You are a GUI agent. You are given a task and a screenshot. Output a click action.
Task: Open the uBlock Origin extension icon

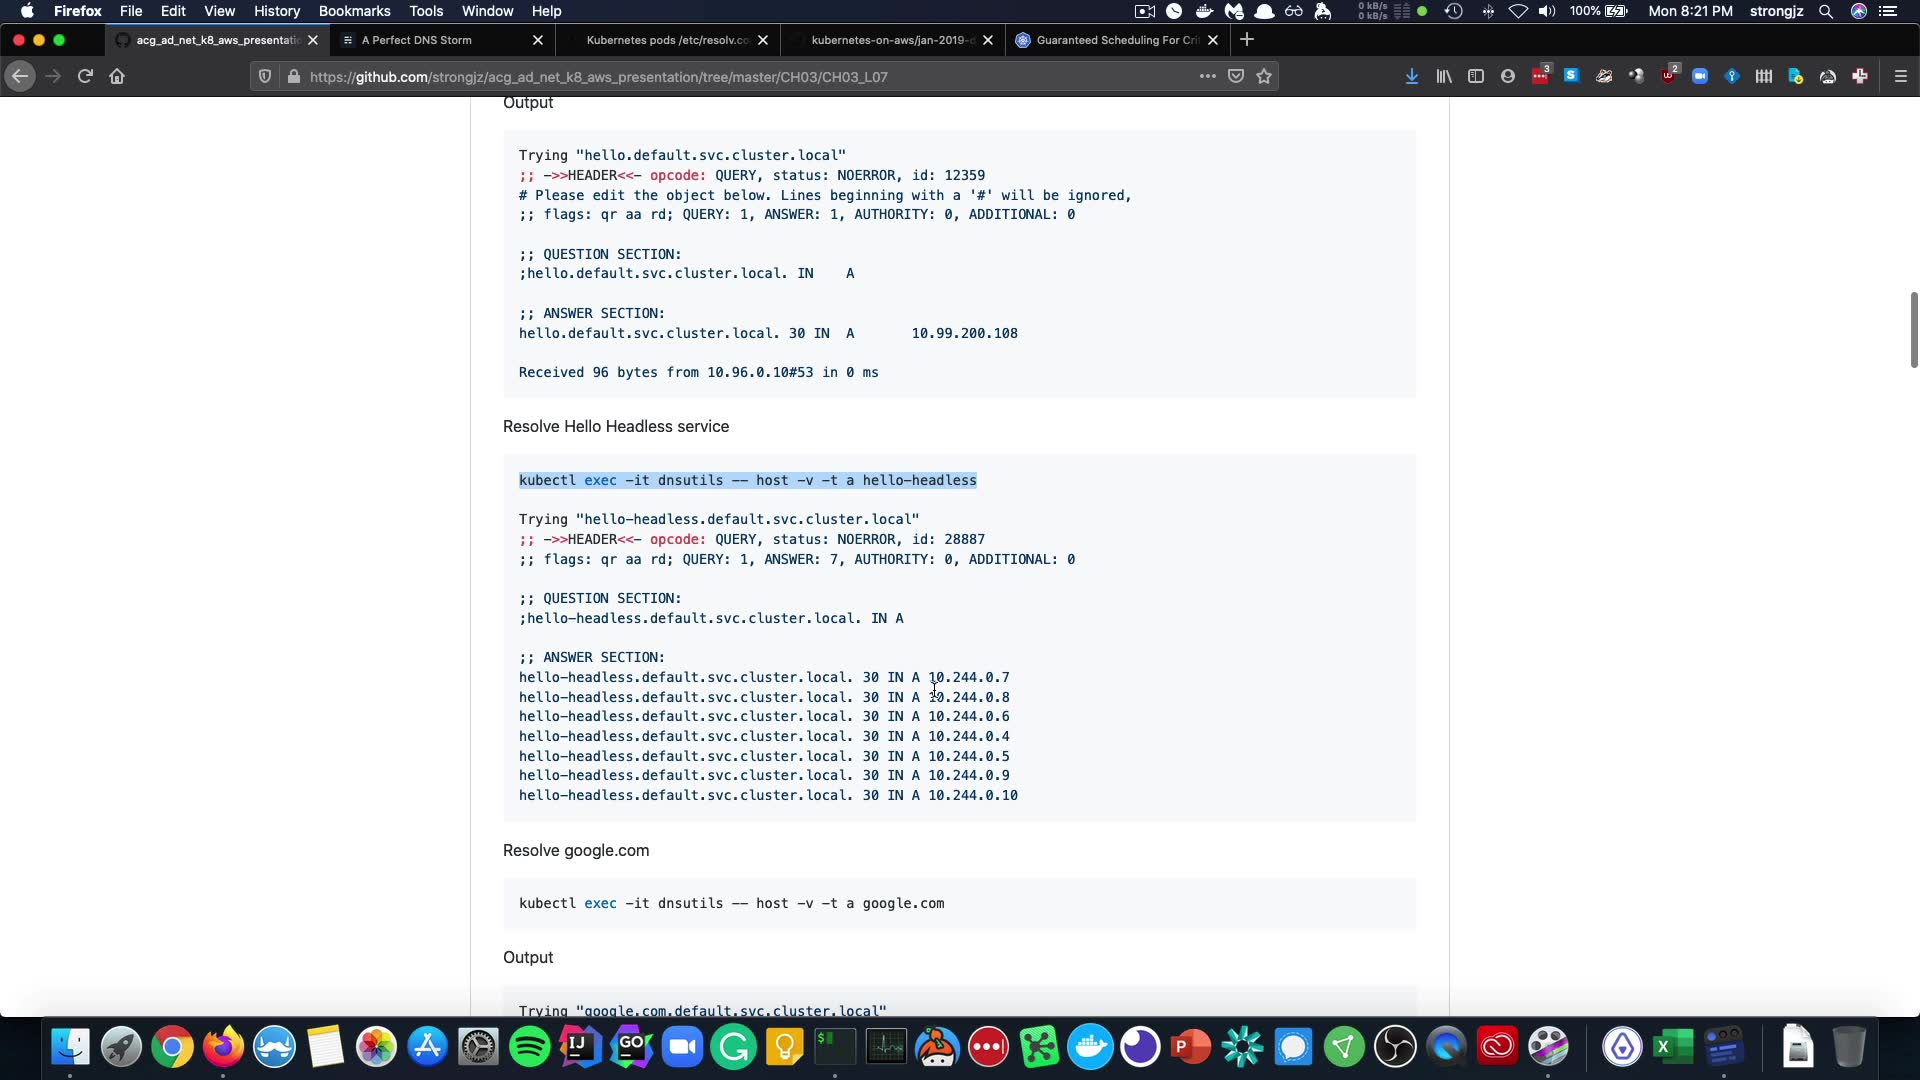pyautogui.click(x=1668, y=76)
